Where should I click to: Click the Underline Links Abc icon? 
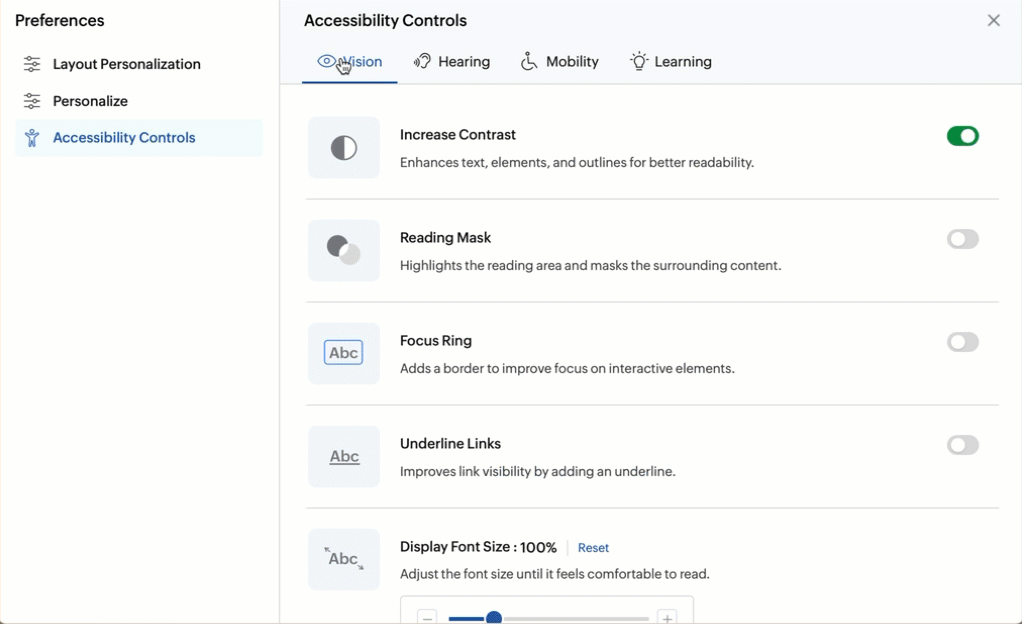343,456
